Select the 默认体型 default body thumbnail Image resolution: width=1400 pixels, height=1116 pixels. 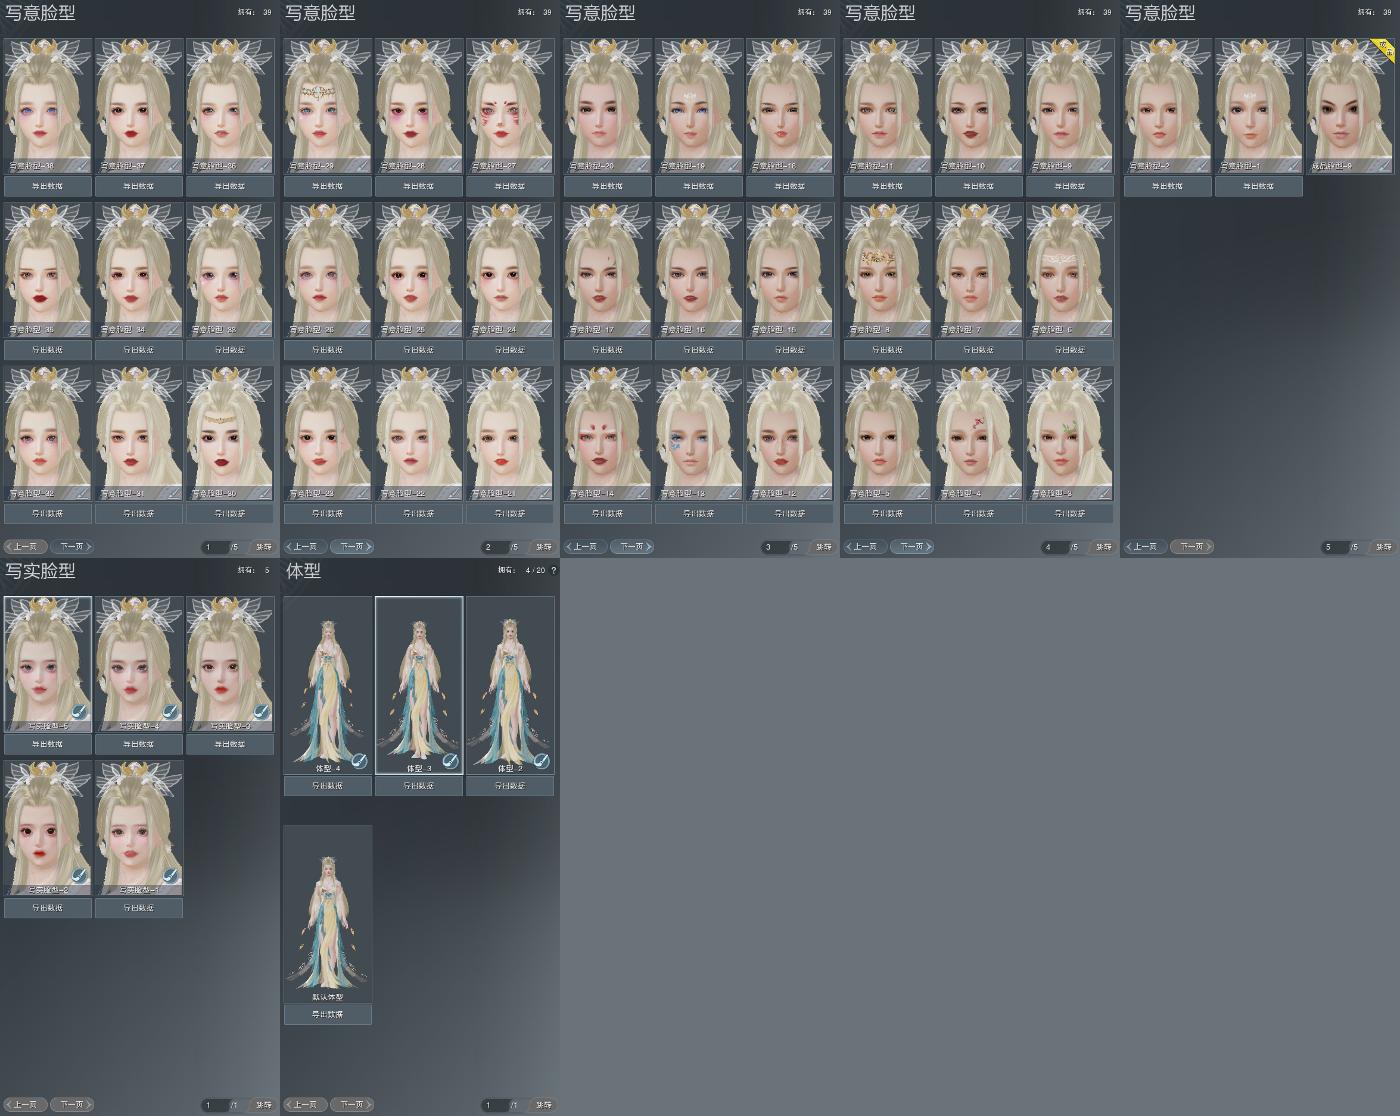coord(328,914)
